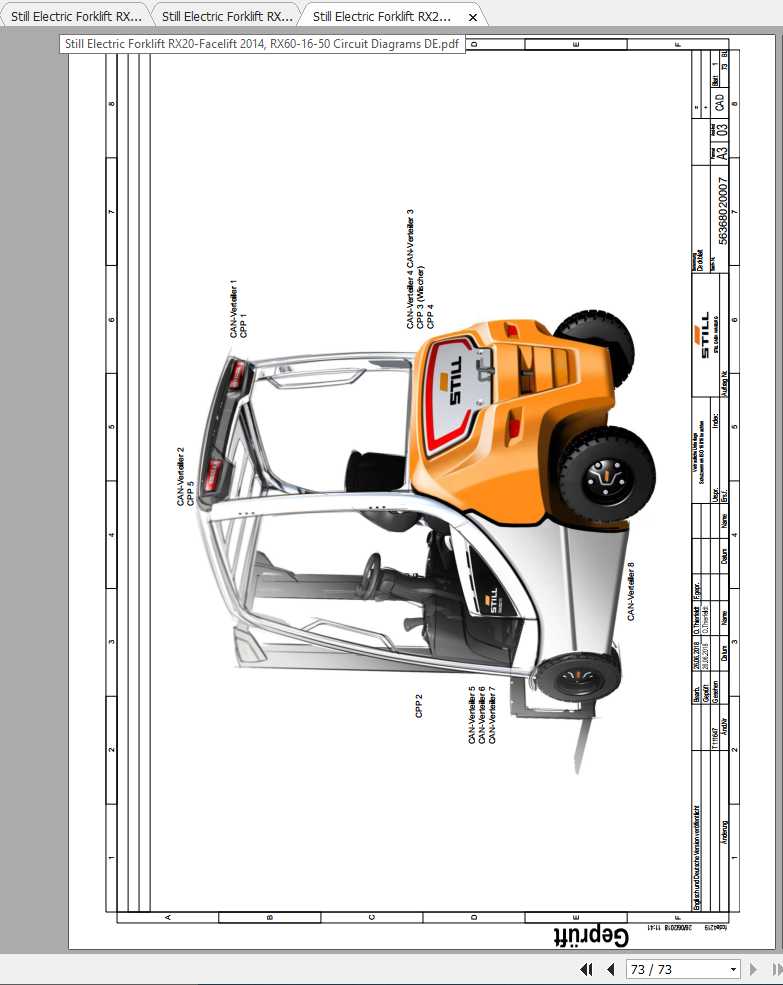783x985 pixels.
Task: Click the STILL logo in the title block
Action: click(704, 335)
